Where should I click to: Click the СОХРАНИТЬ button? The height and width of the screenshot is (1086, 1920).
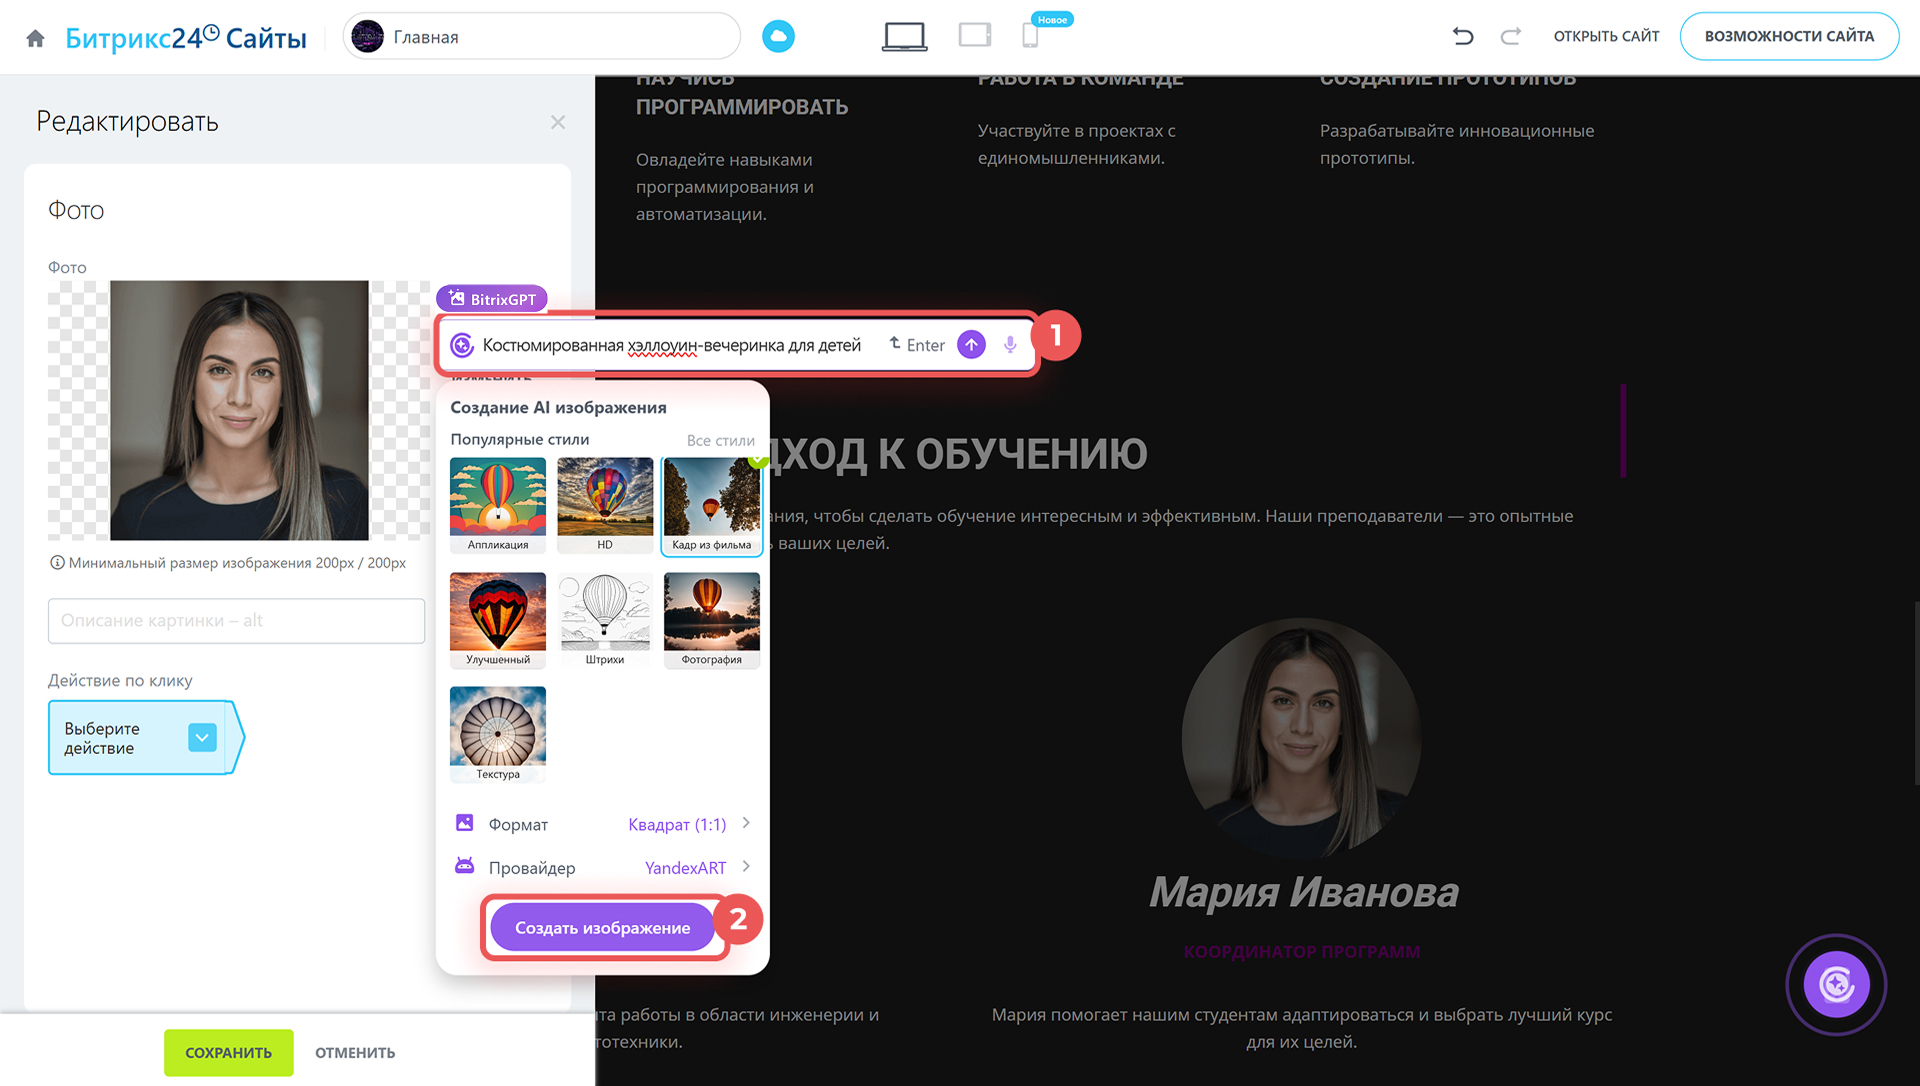point(228,1052)
